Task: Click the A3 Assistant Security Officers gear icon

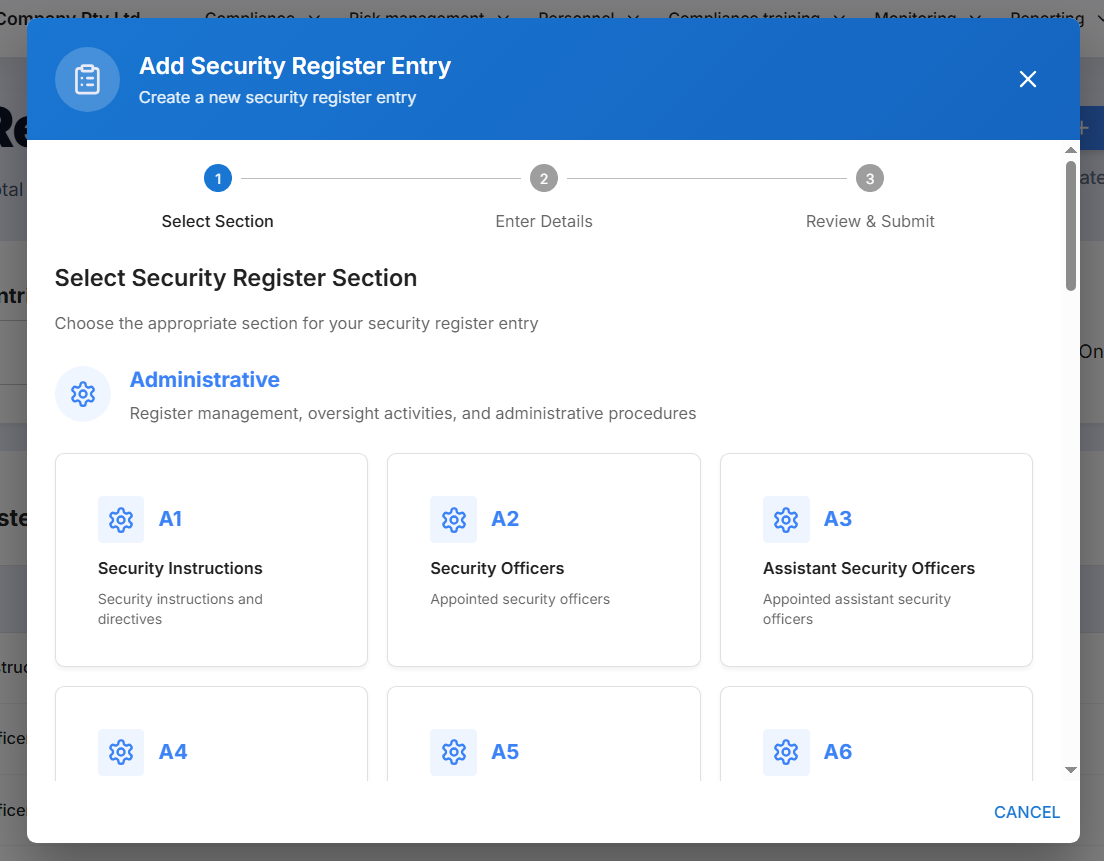Action: pos(786,520)
